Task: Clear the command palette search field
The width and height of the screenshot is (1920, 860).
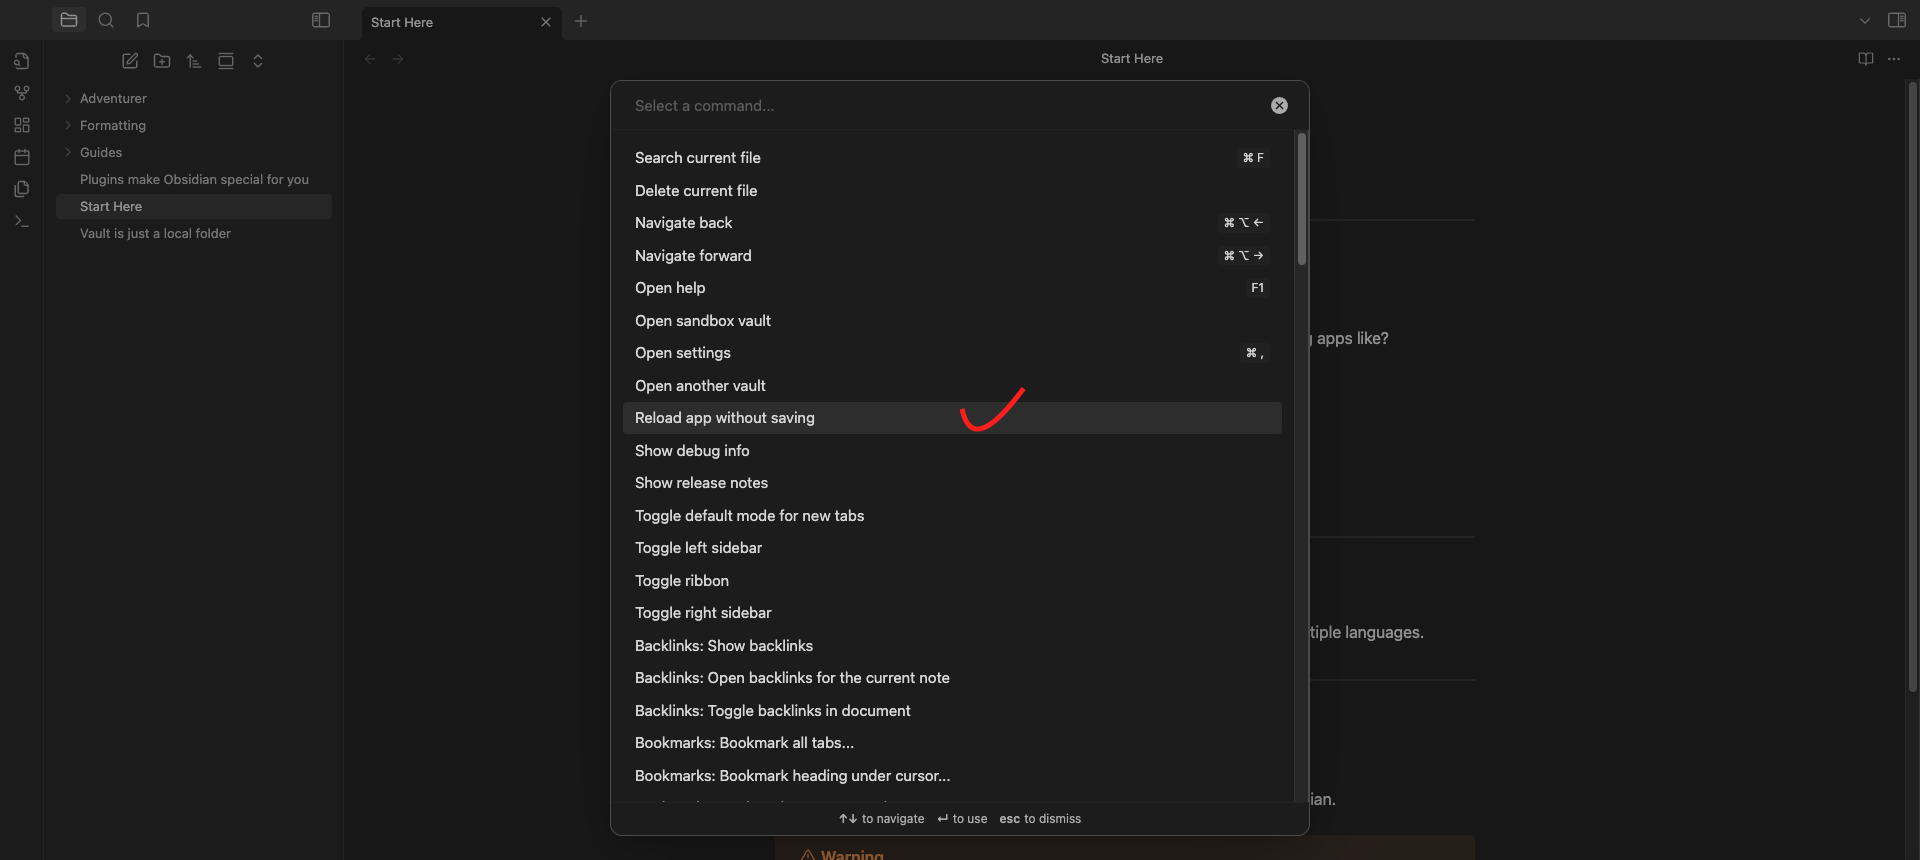Action: click(1279, 106)
